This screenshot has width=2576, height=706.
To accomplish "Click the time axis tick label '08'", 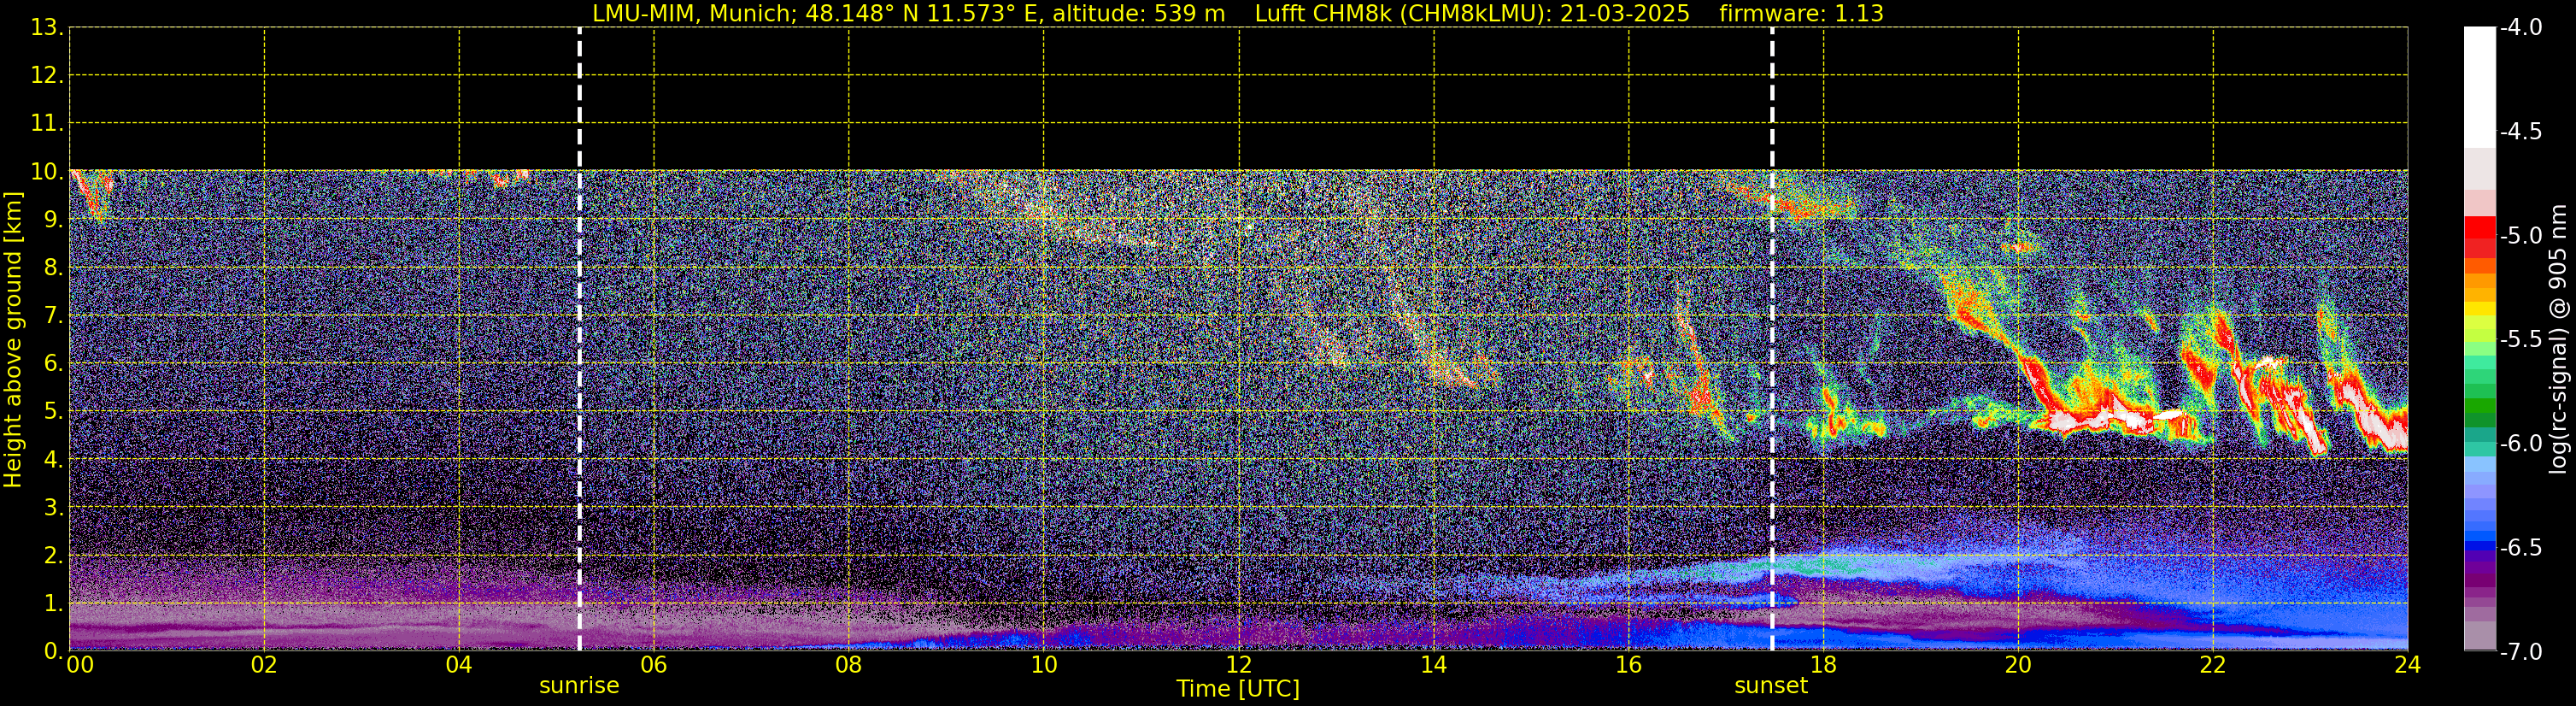I will click(x=849, y=666).
